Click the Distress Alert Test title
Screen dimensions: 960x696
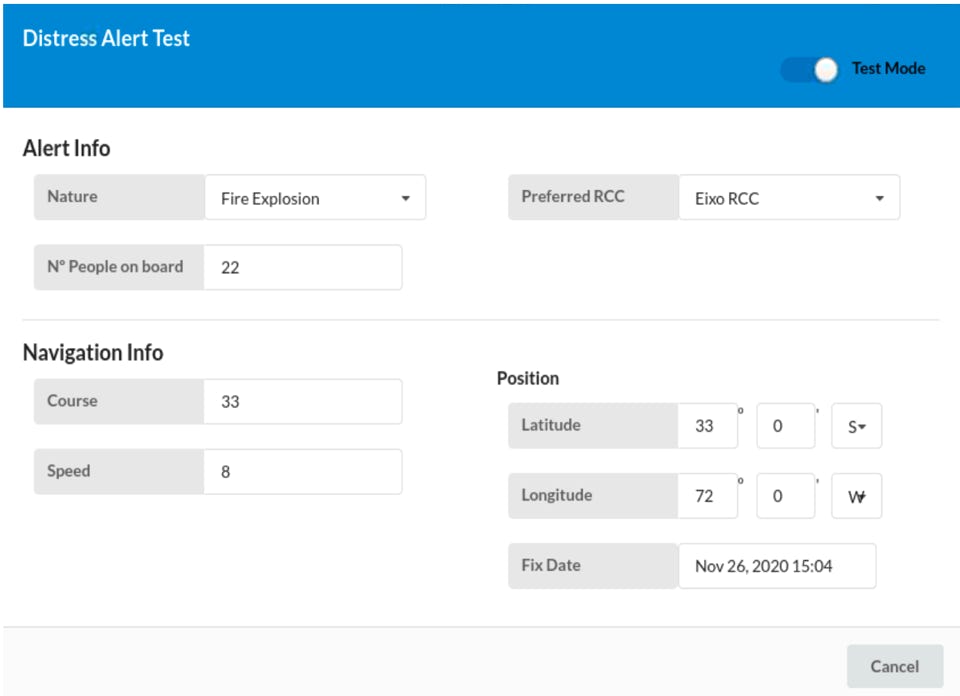click(106, 39)
